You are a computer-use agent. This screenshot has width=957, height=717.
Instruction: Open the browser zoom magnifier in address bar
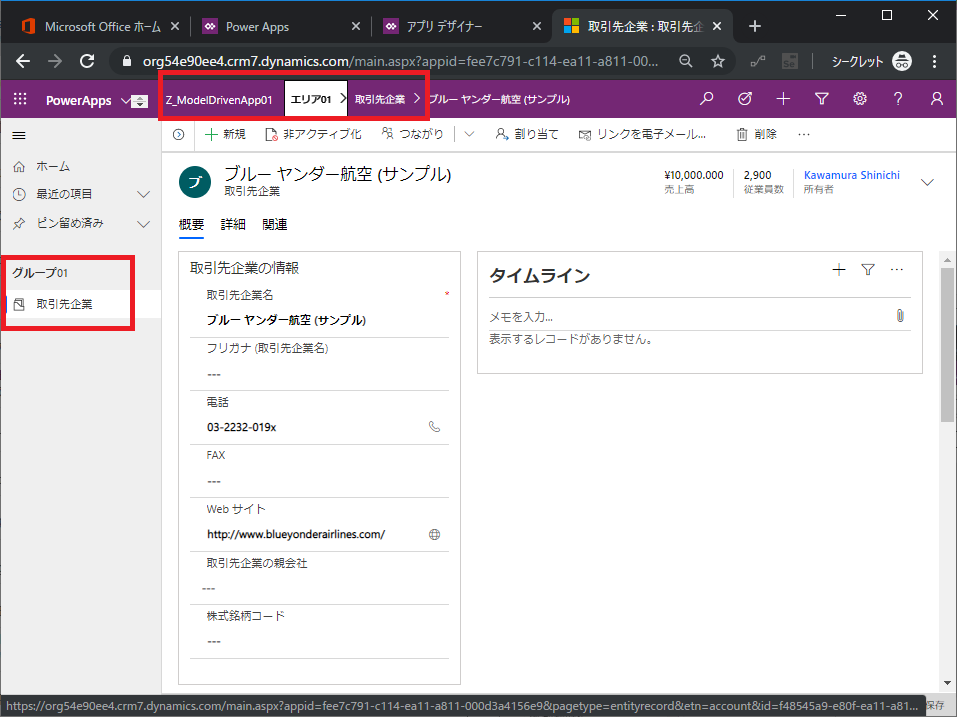click(686, 61)
